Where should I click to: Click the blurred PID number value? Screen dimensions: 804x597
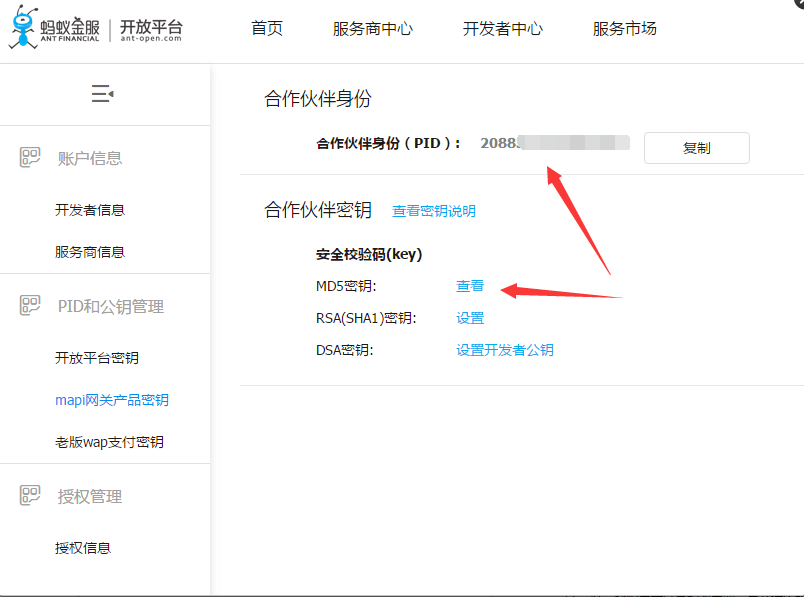[555, 143]
